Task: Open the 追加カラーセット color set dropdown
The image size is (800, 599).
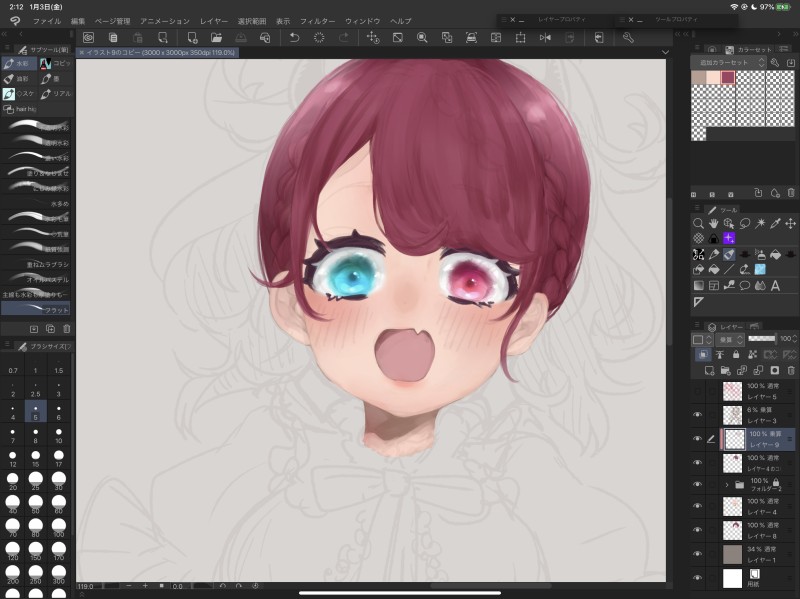Action: 729,62
